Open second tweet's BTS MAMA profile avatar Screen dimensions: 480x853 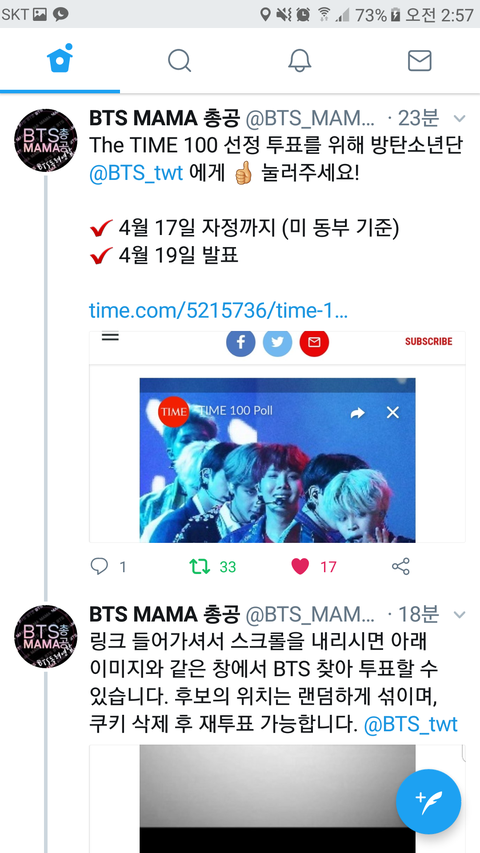coord(46,637)
